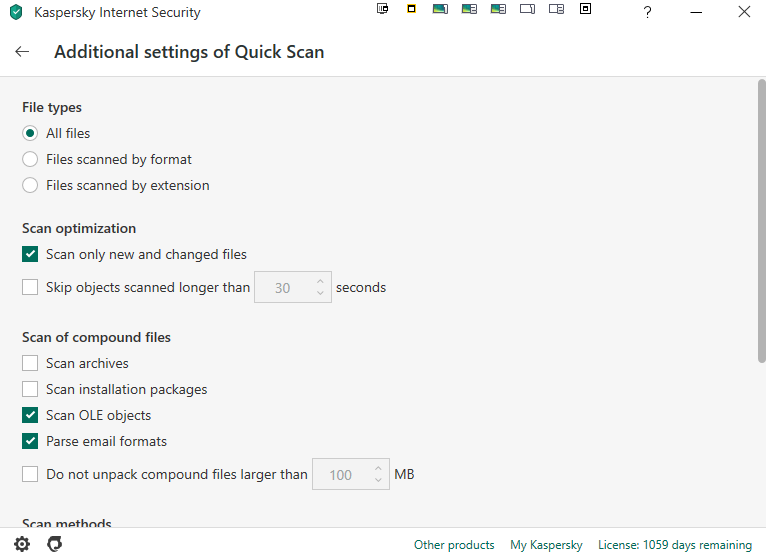
Task: Click the compound file size MB field
Action: [x=341, y=475]
